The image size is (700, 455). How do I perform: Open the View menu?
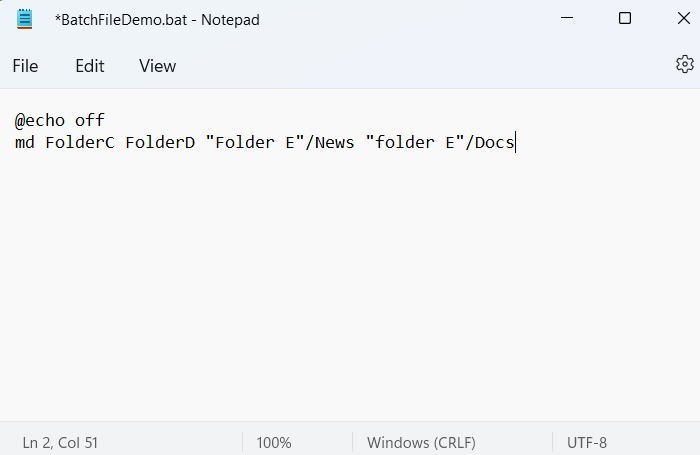[x=157, y=66]
